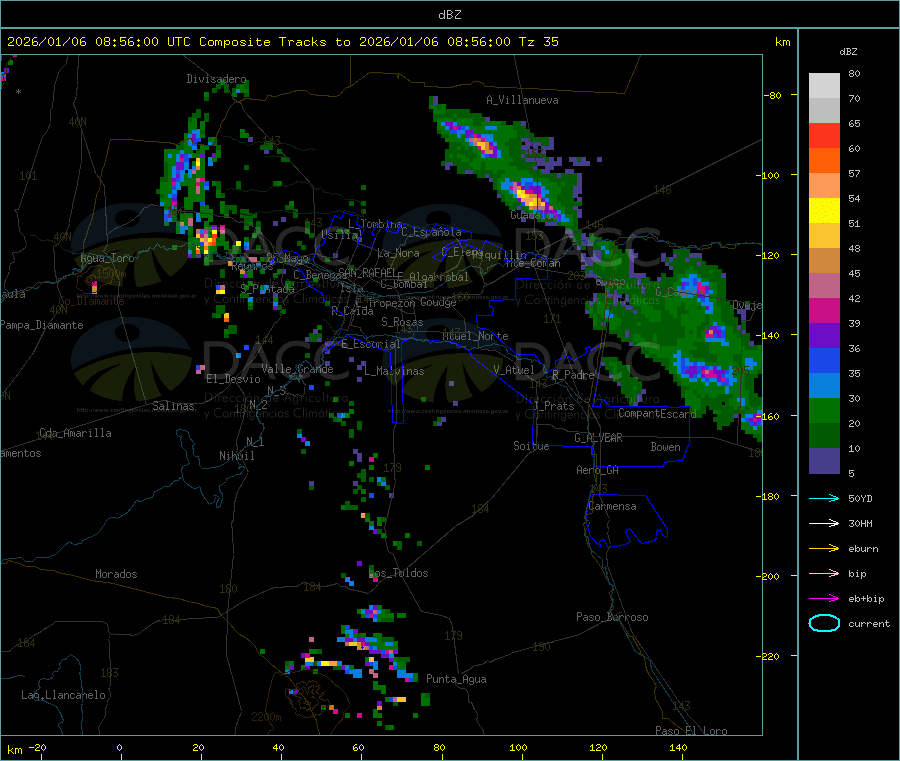The height and width of the screenshot is (761, 900).
Task: Click the 'Aero_GA' map label
Action: [598, 470]
